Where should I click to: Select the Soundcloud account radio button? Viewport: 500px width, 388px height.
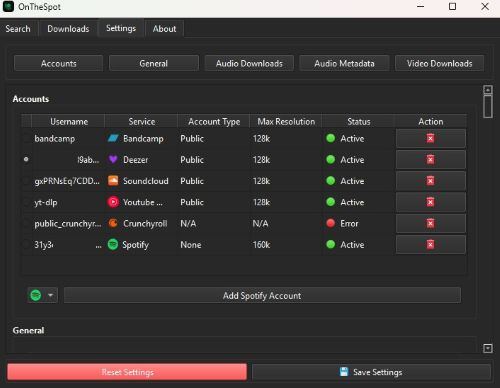point(26,181)
